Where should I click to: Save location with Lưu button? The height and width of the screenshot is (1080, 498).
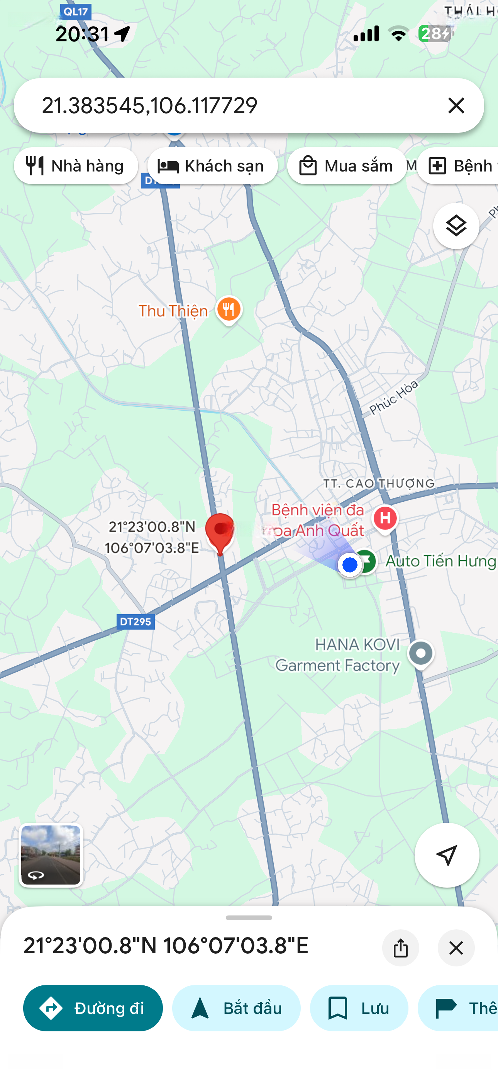coord(359,1008)
